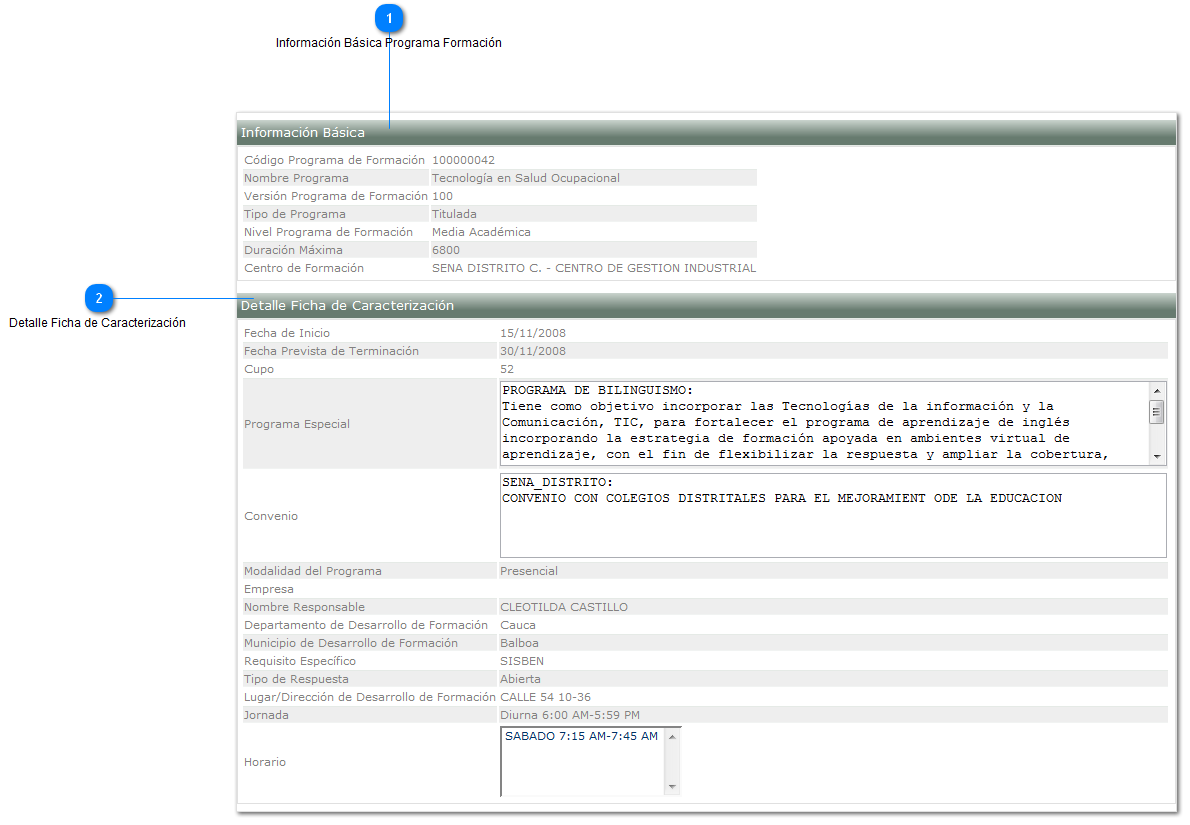Image resolution: width=1190 pixels, height=825 pixels.
Task: Click the Información Básica Programa Formación label
Action: [389, 42]
